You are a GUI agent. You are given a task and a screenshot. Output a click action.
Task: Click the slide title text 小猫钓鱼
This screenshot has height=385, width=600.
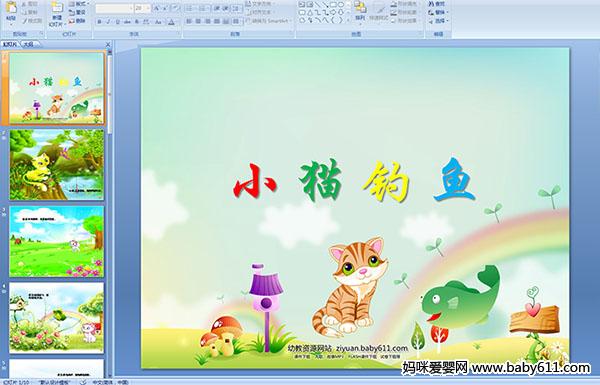354,181
